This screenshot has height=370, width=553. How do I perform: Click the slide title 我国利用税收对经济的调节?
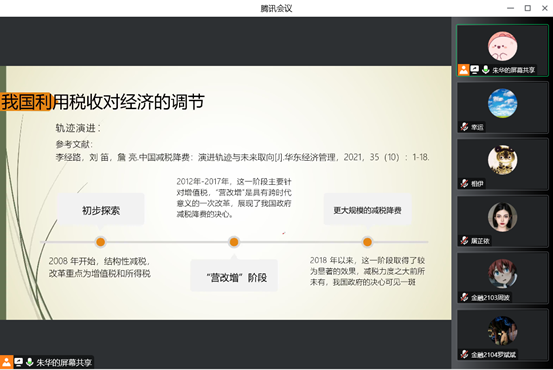(x=103, y=102)
